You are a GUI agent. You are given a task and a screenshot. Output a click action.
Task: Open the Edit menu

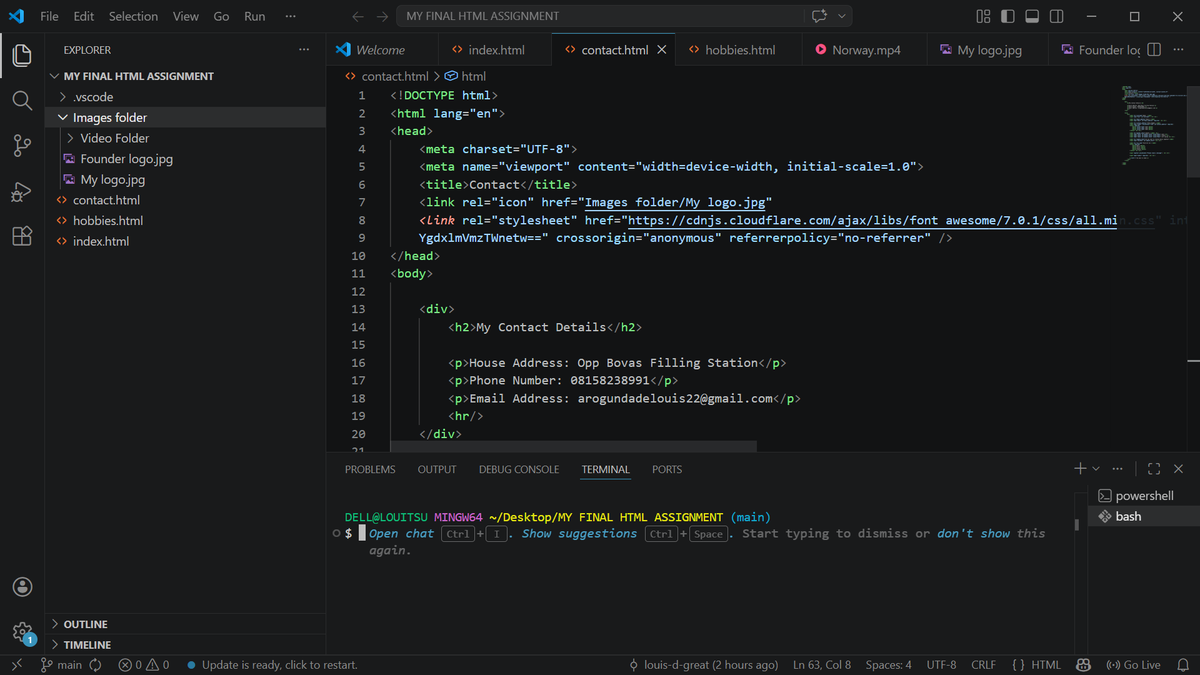[84, 16]
